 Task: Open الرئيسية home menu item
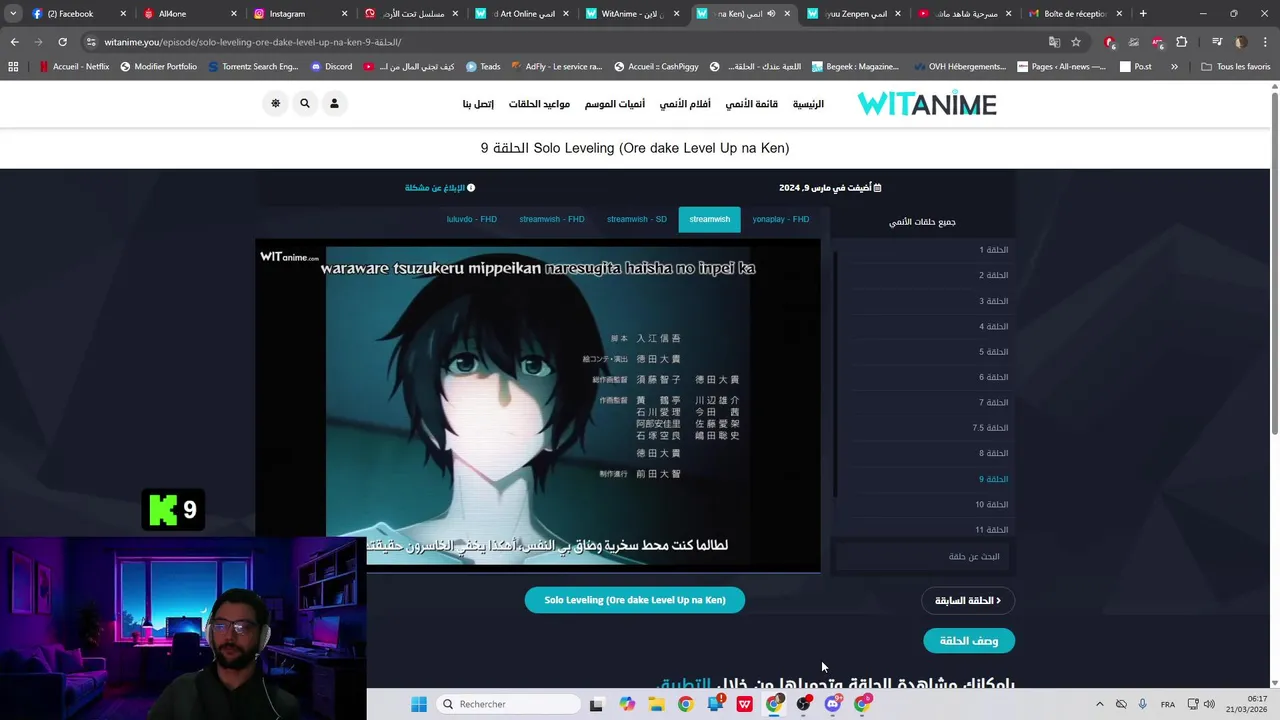pos(808,104)
